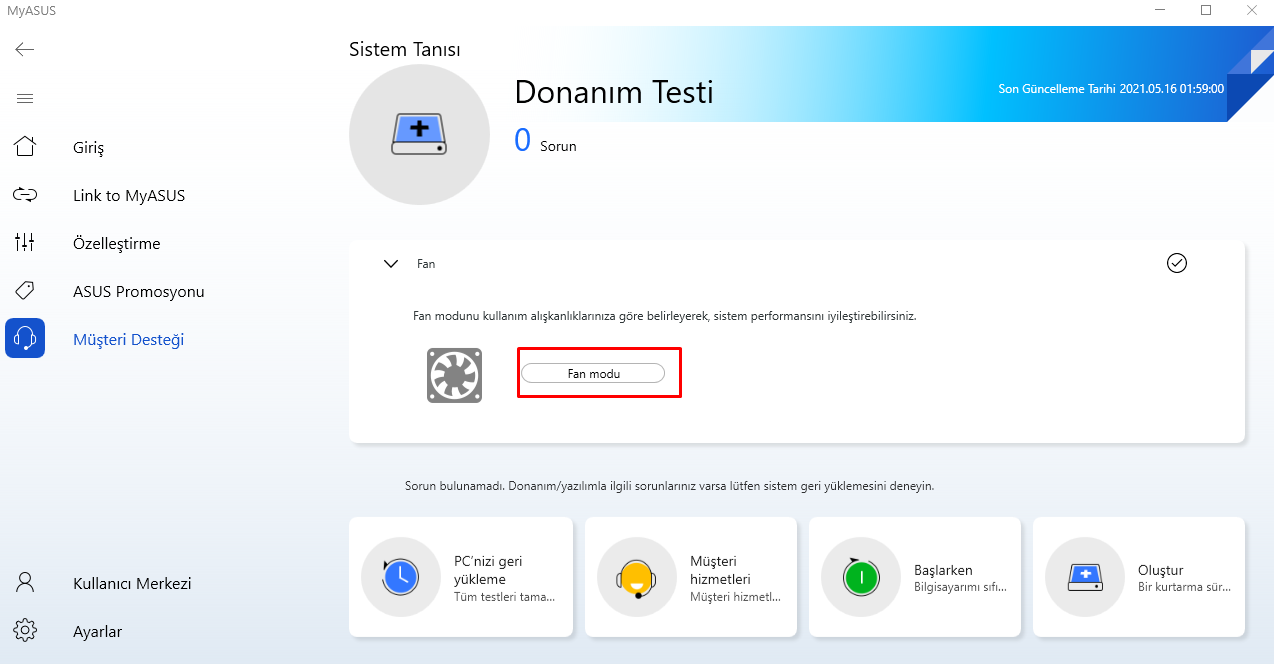Click the Donanım Testi drive icon
Image resolution: width=1274 pixels, height=664 pixels.
[x=419, y=135]
